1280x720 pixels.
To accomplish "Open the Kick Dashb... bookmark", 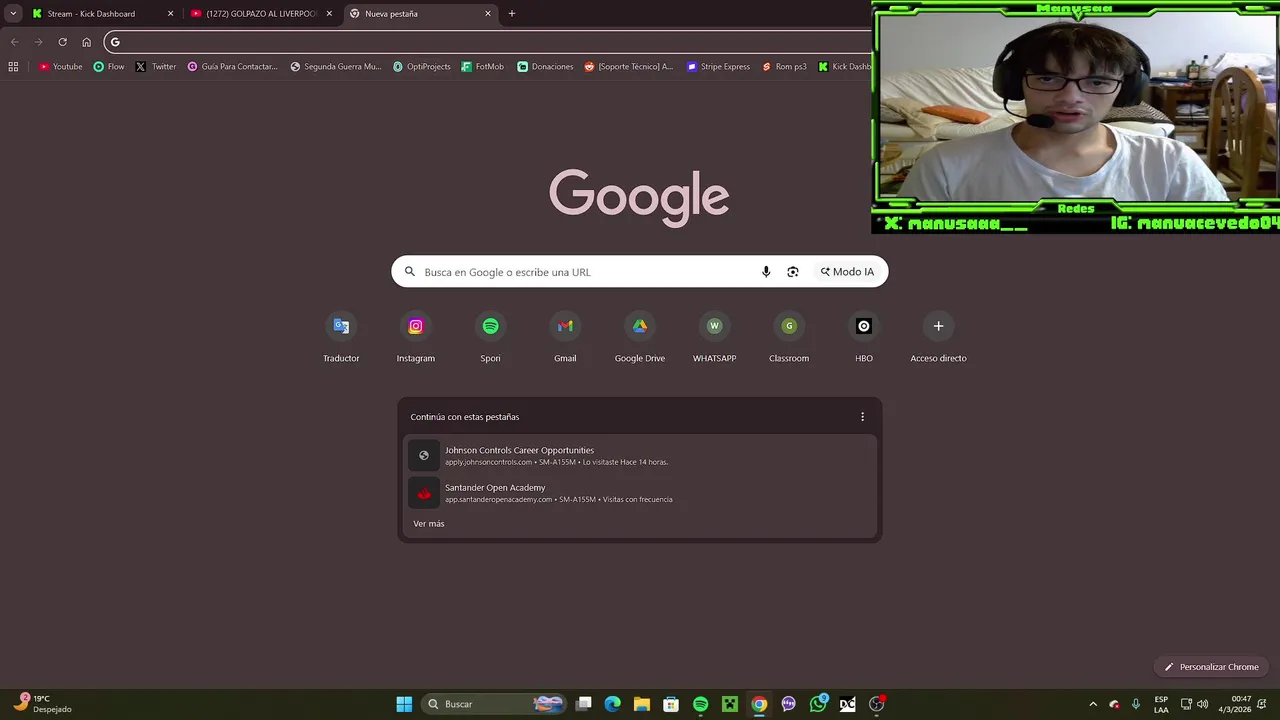I will pos(844,67).
